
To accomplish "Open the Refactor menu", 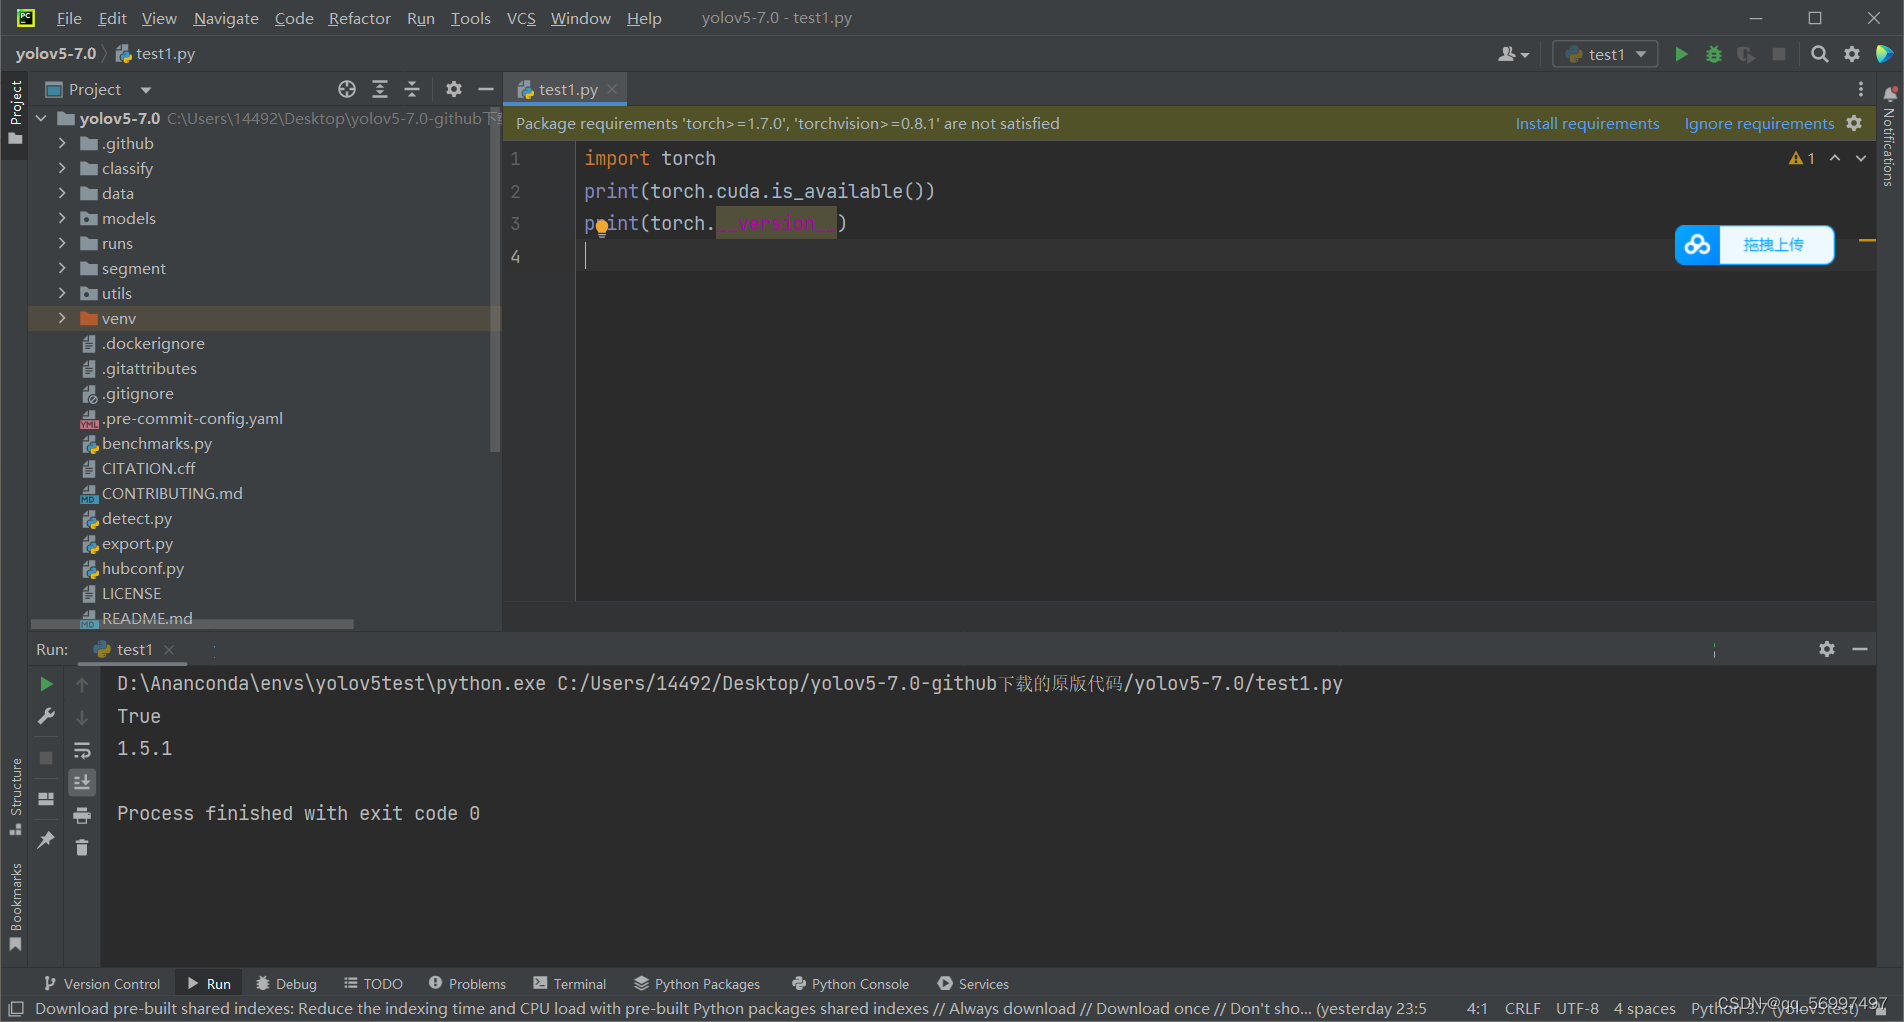I will [359, 18].
